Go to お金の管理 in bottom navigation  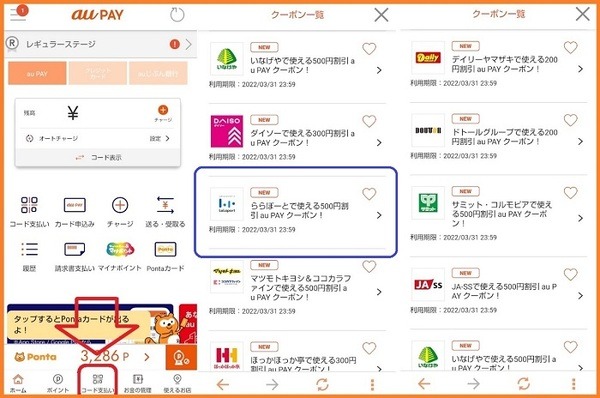(137, 383)
